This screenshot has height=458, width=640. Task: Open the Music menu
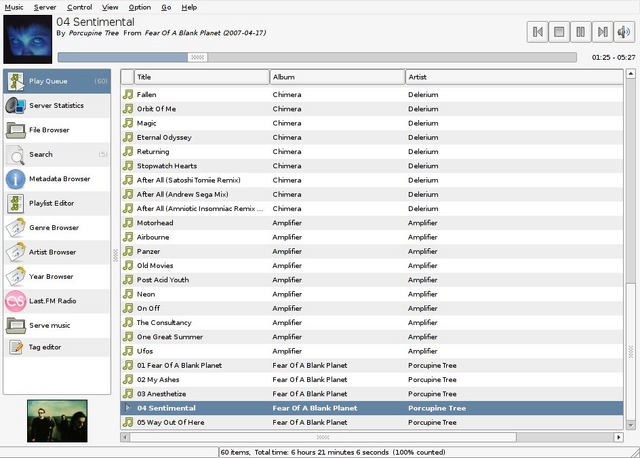[x=14, y=7]
